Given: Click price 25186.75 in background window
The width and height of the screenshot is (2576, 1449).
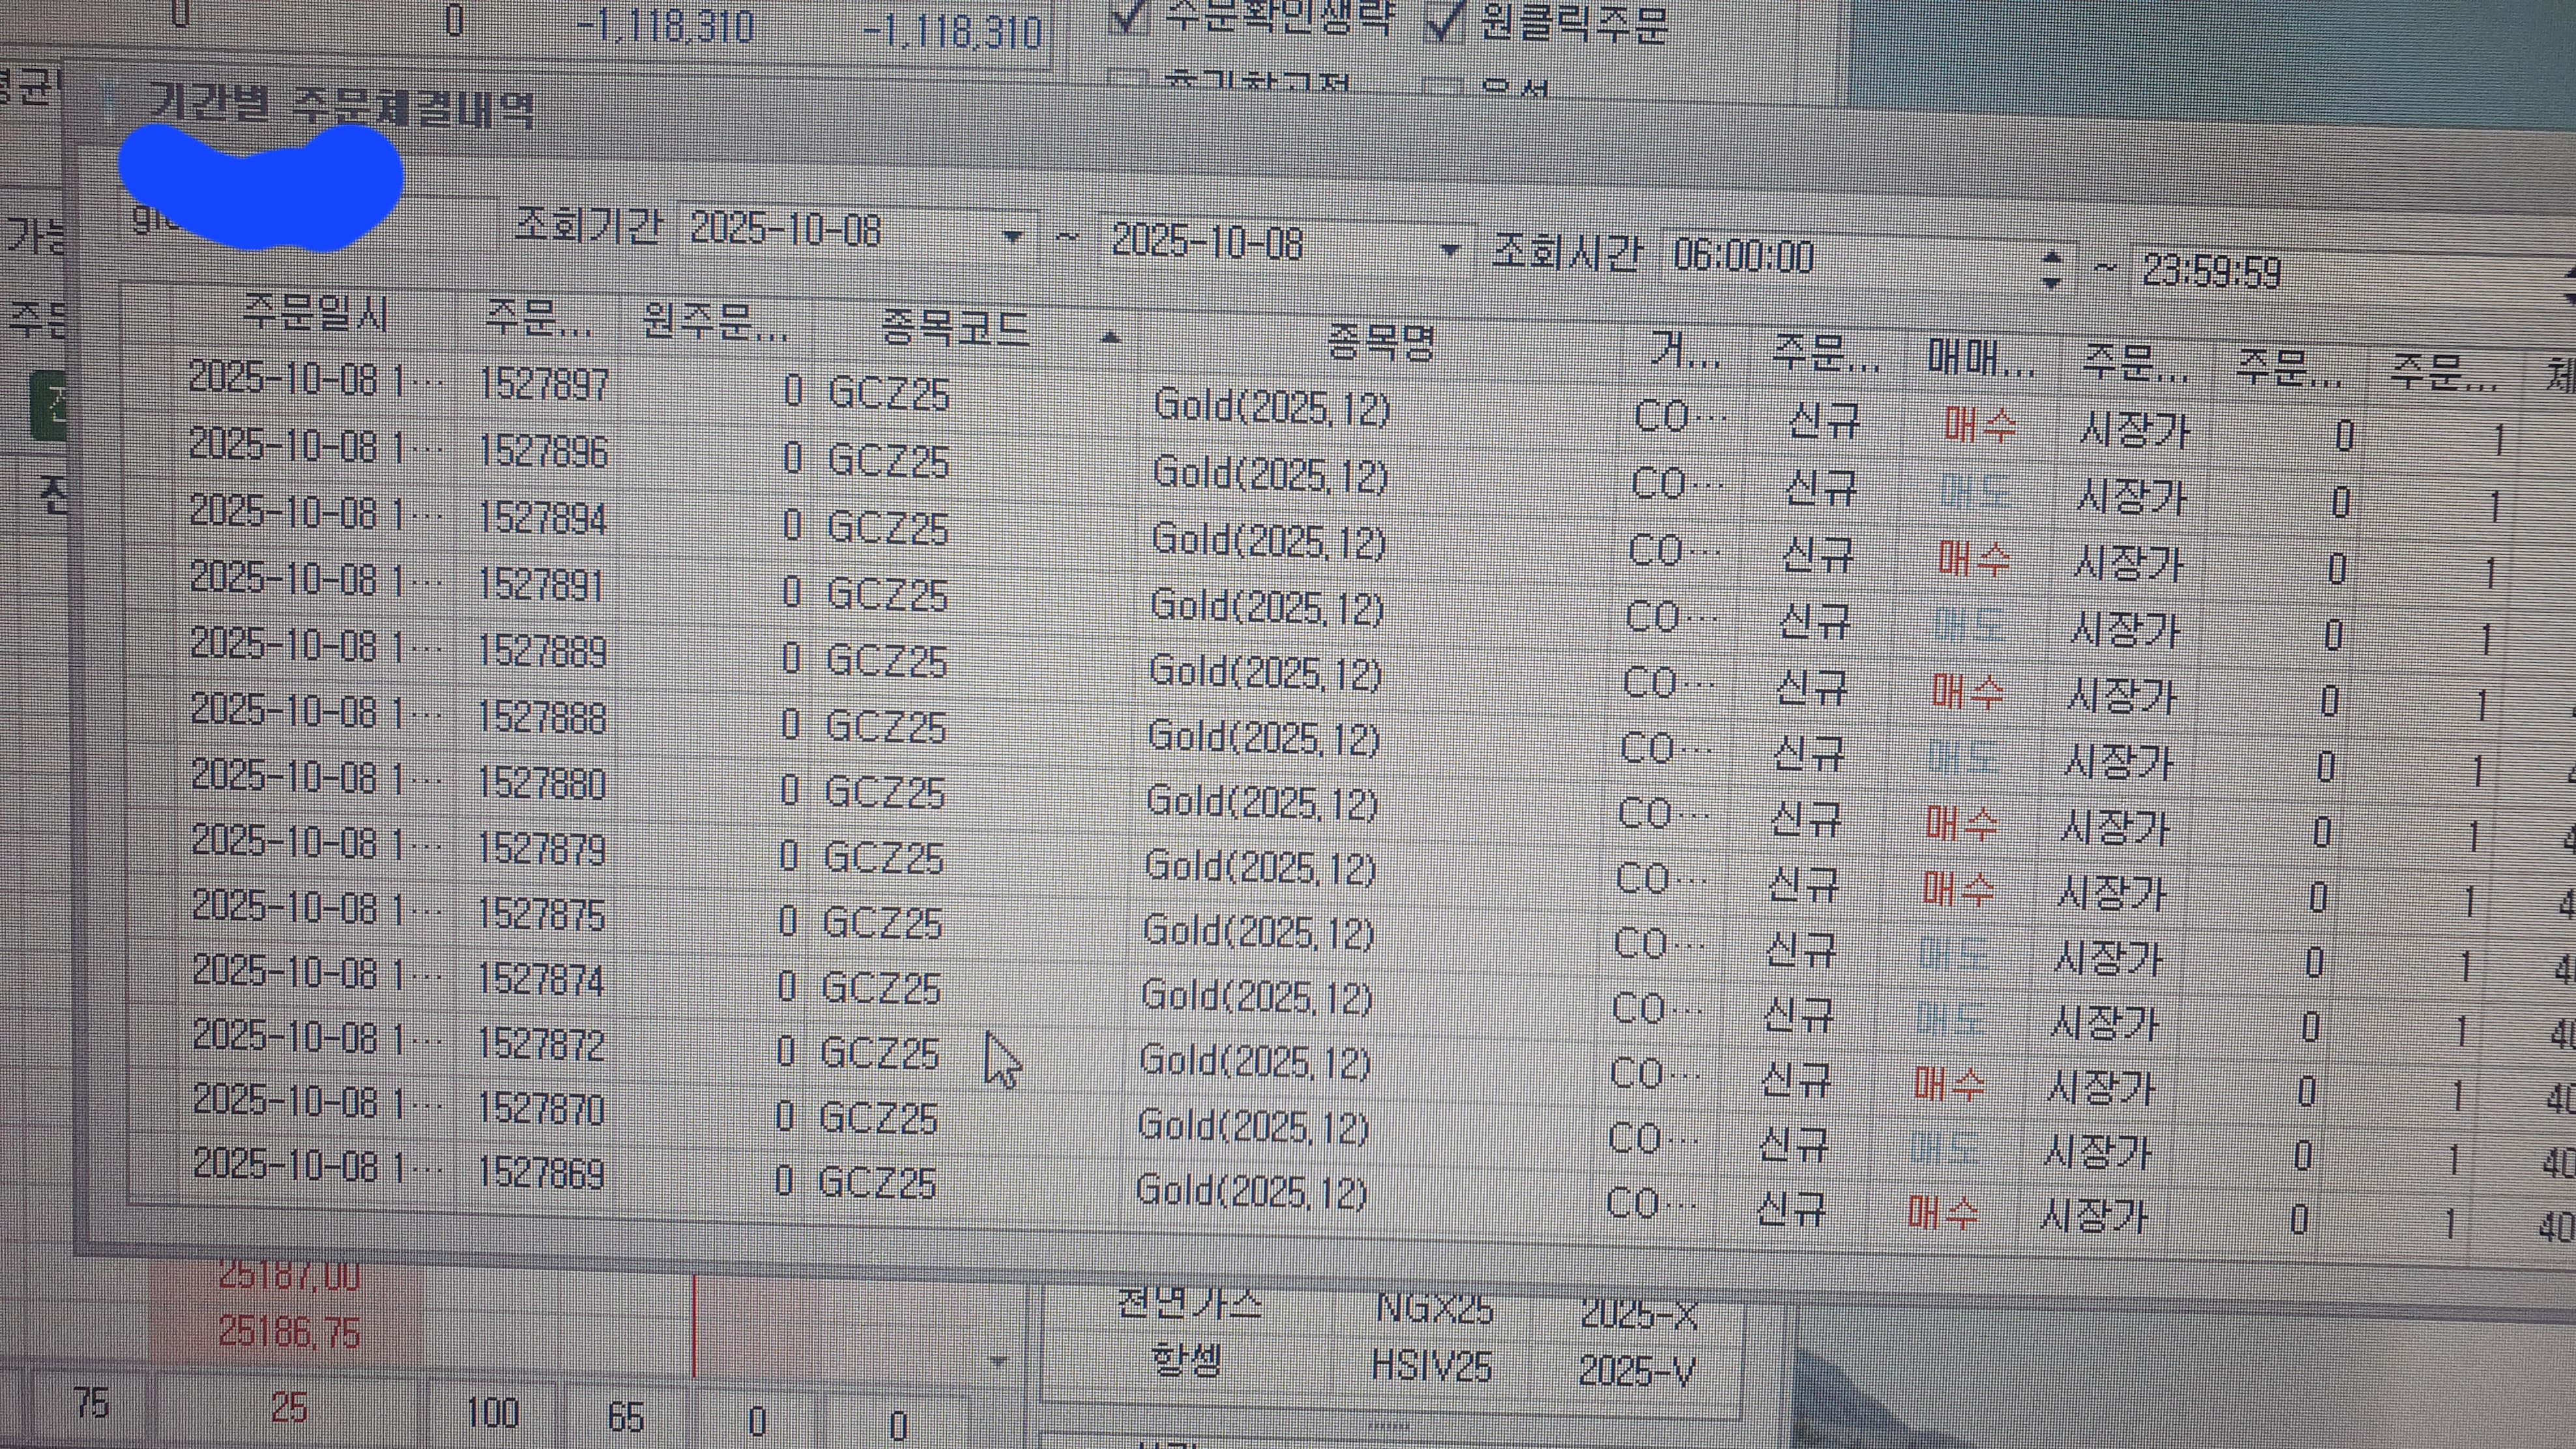Looking at the screenshot, I should pyautogui.click(x=288, y=1331).
